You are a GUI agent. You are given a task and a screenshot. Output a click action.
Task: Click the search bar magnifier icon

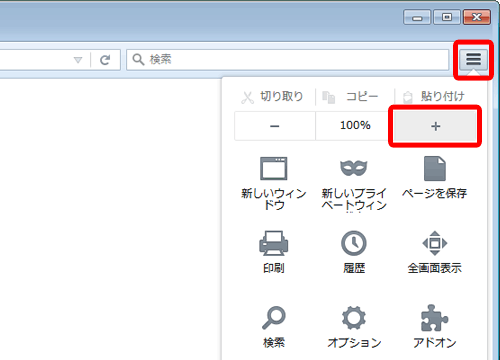click(138, 60)
